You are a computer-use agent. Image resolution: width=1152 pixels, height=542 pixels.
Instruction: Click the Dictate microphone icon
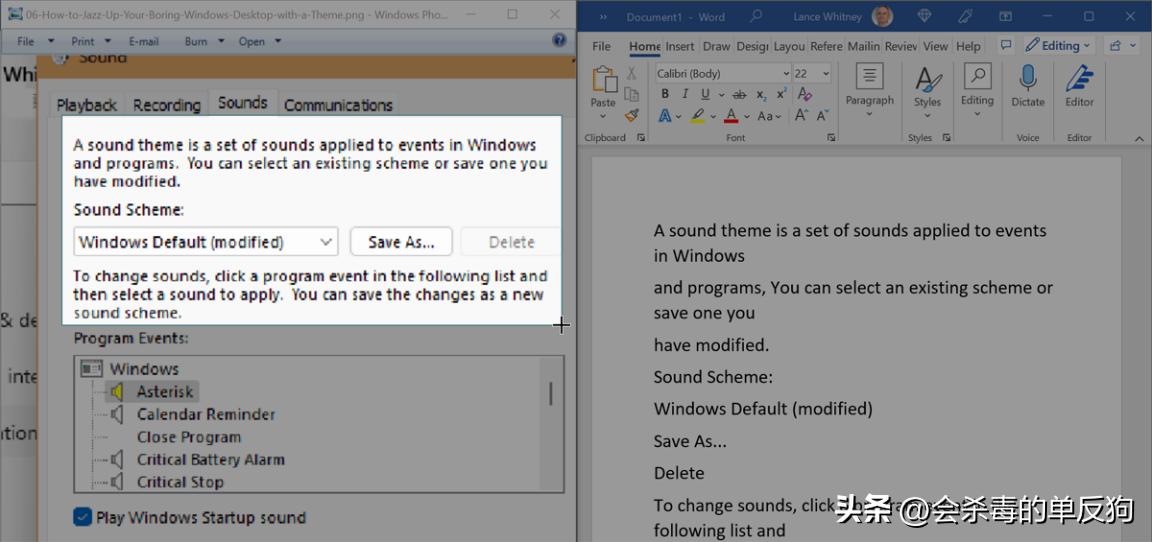[1027, 80]
